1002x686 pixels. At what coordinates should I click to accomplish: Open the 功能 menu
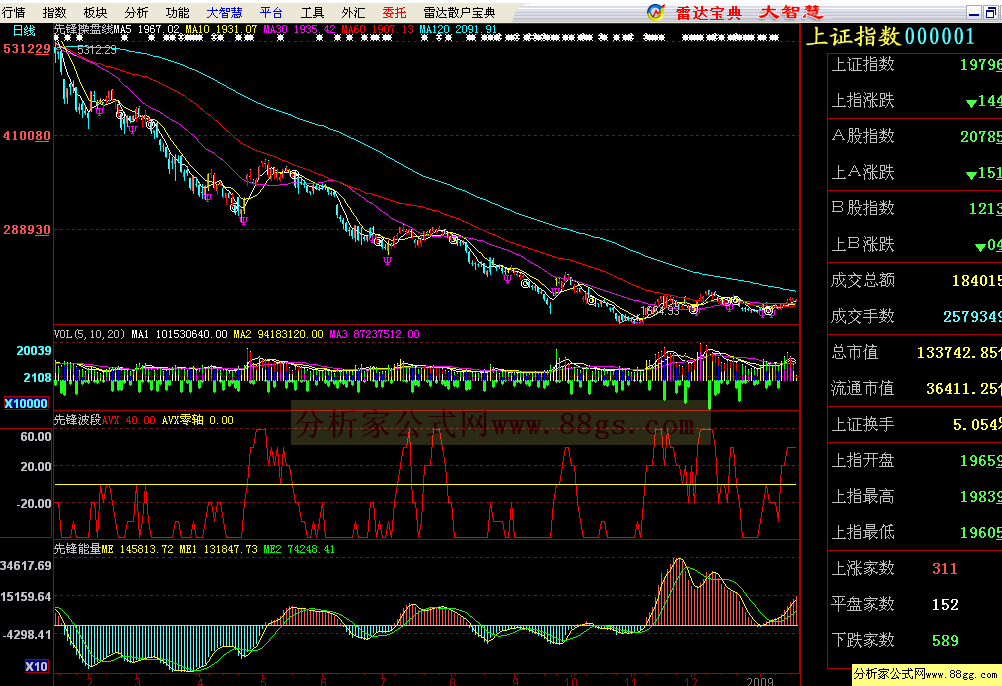click(177, 12)
